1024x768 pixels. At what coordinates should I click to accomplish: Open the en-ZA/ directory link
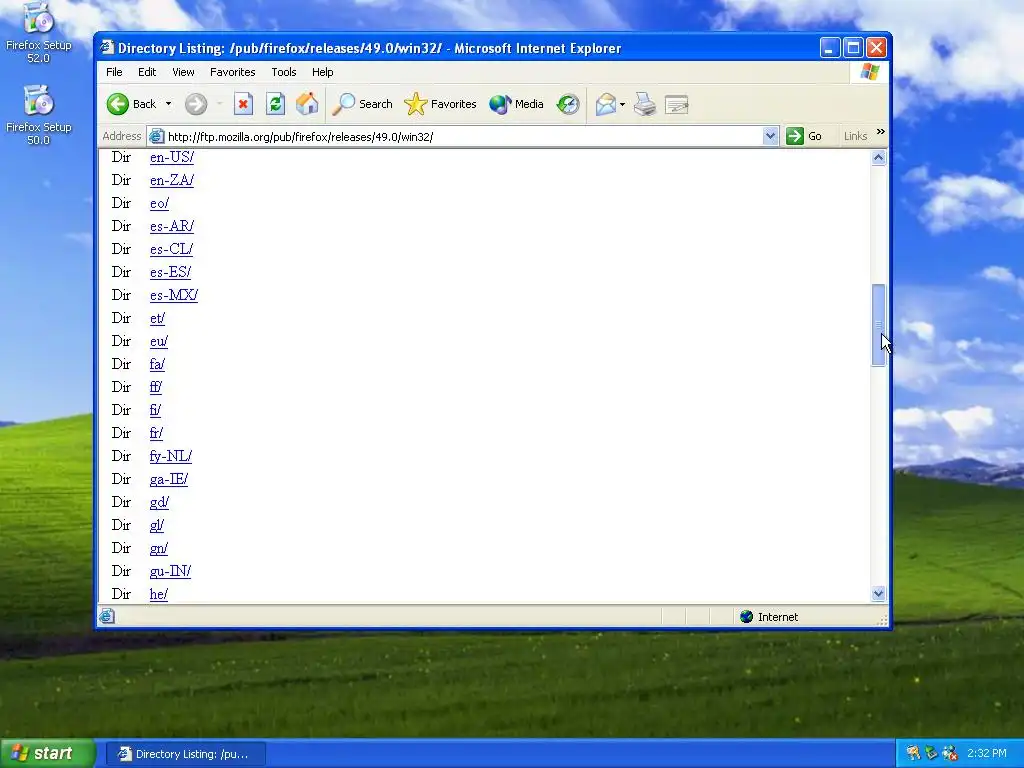point(172,180)
